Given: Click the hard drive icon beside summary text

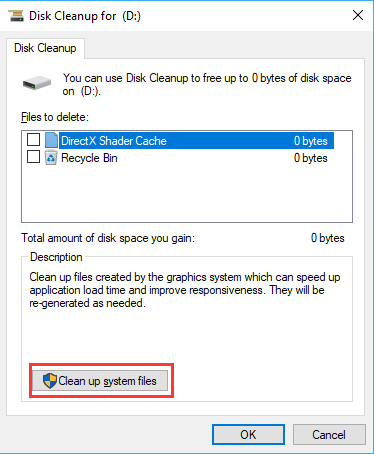Looking at the screenshot, I should click(37, 83).
